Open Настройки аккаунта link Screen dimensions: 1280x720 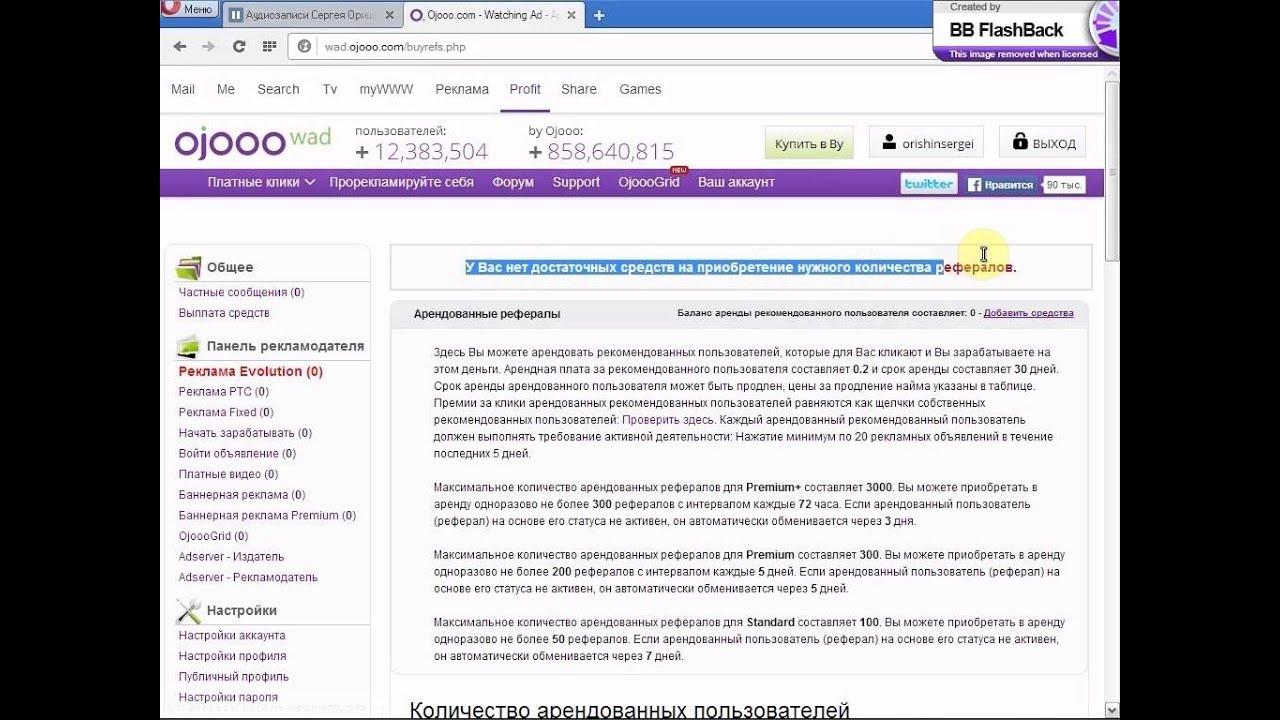pyautogui.click(x=232, y=635)
